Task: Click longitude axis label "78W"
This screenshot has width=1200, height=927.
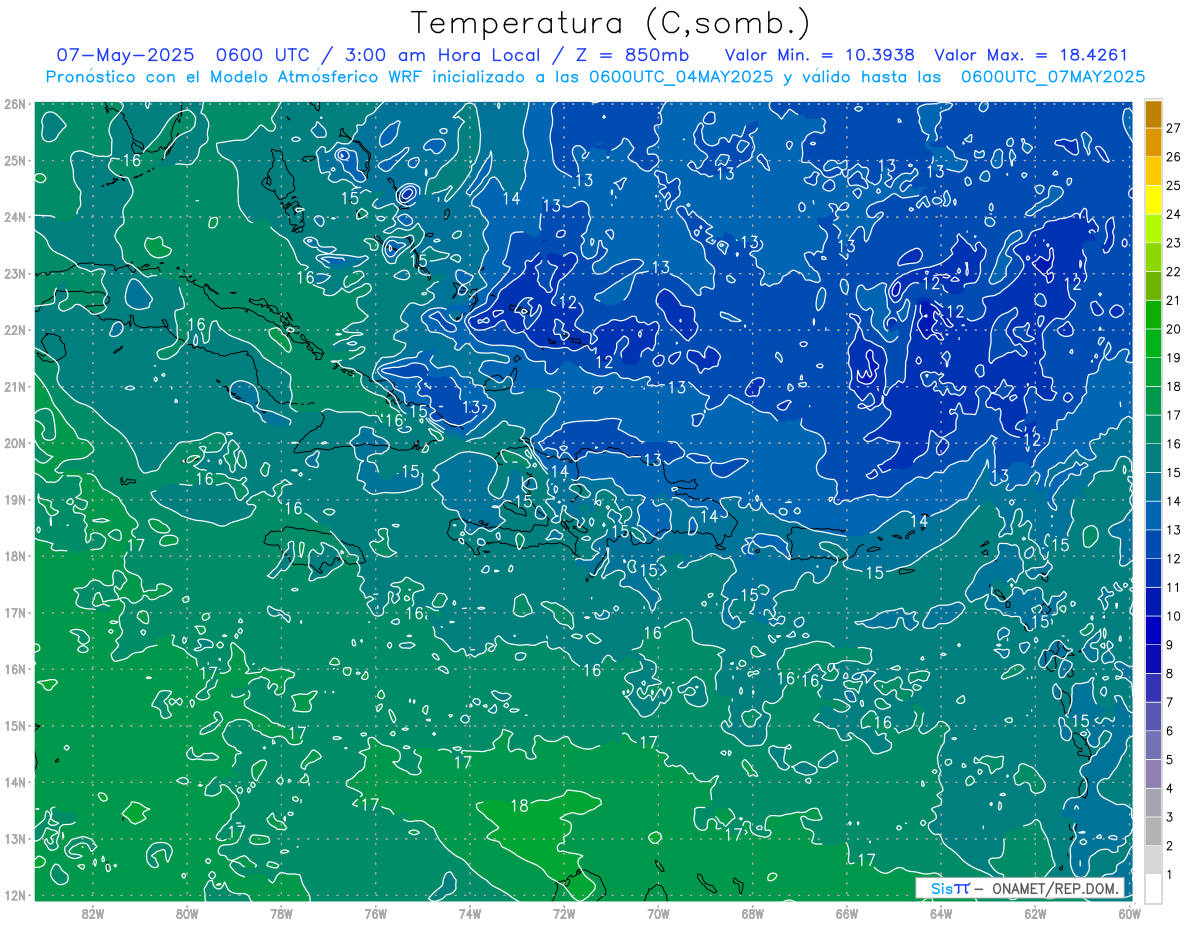Action: pyautogui.click(x=281, y=912)
